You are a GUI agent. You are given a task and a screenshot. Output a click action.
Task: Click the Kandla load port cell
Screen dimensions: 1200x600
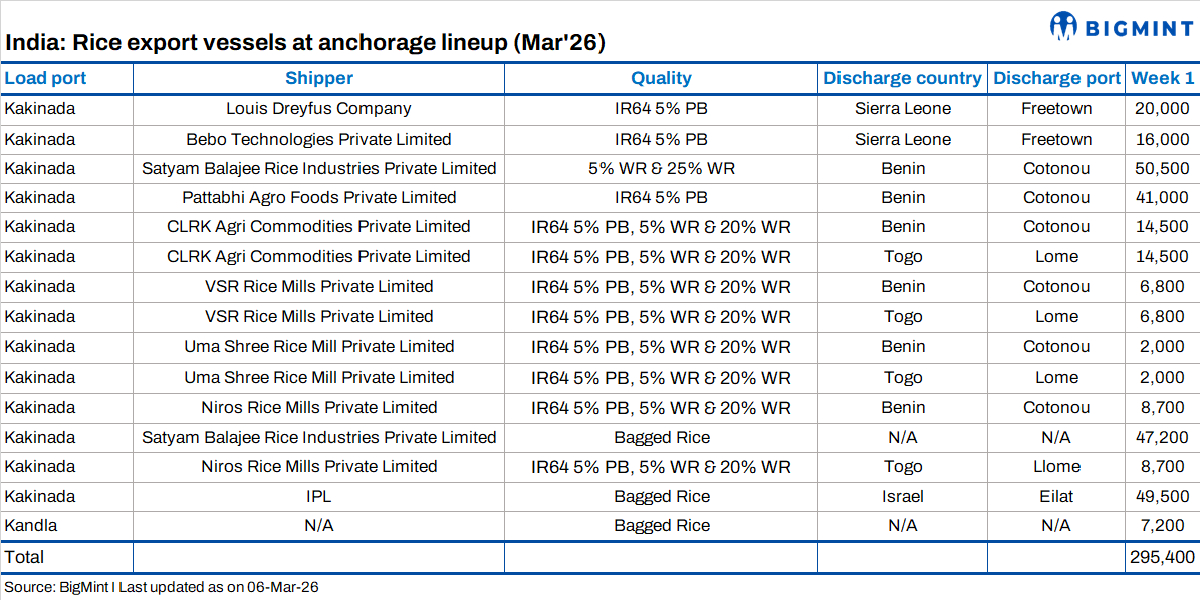[x=31, y=525]
